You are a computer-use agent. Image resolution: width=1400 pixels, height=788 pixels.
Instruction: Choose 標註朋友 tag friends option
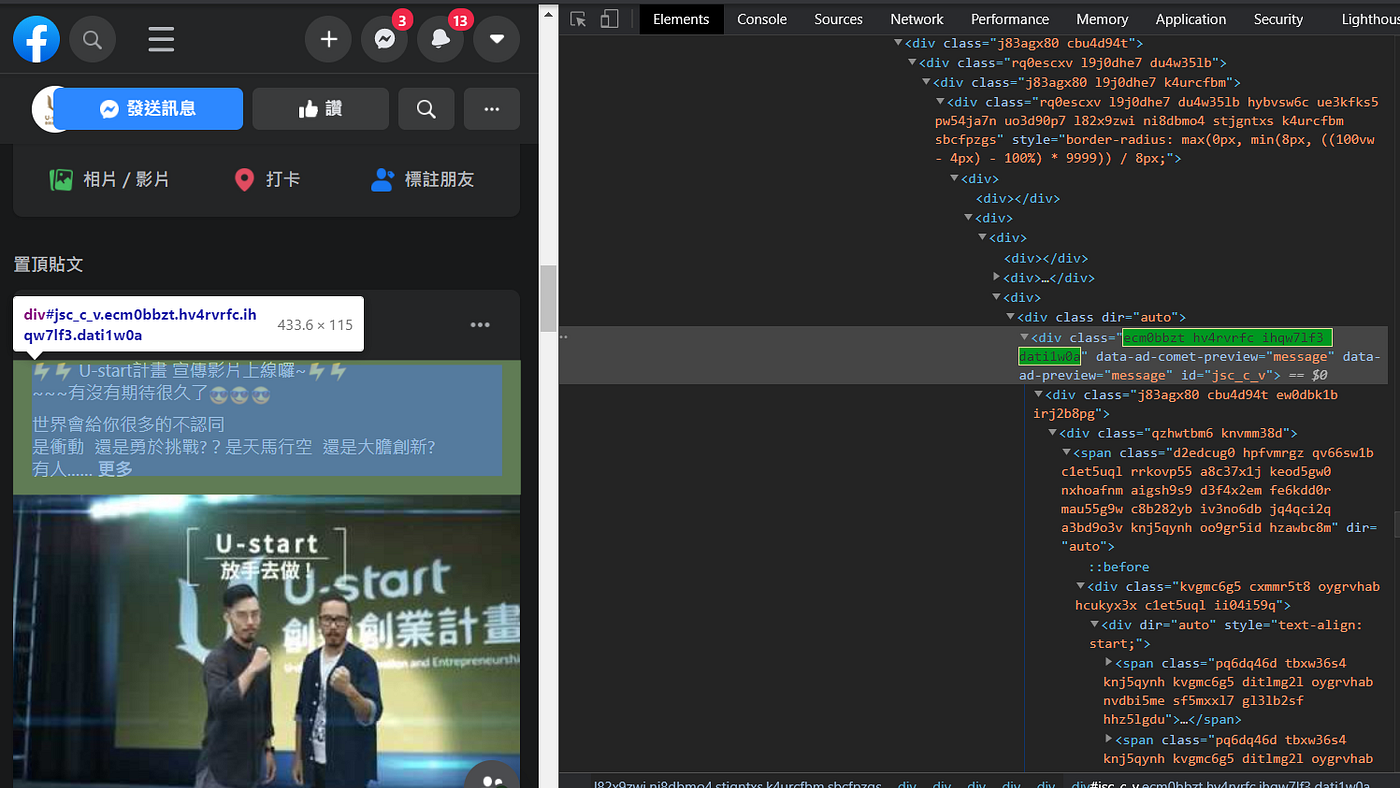click(423, 180)
